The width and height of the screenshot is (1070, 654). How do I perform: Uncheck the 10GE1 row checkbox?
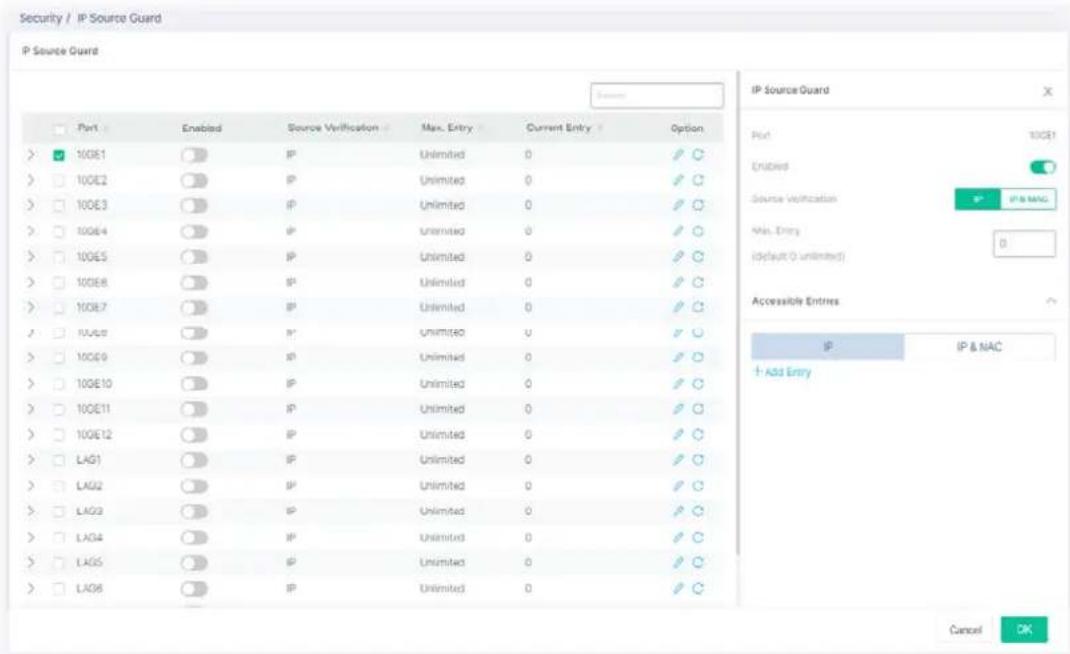point(59,156)
